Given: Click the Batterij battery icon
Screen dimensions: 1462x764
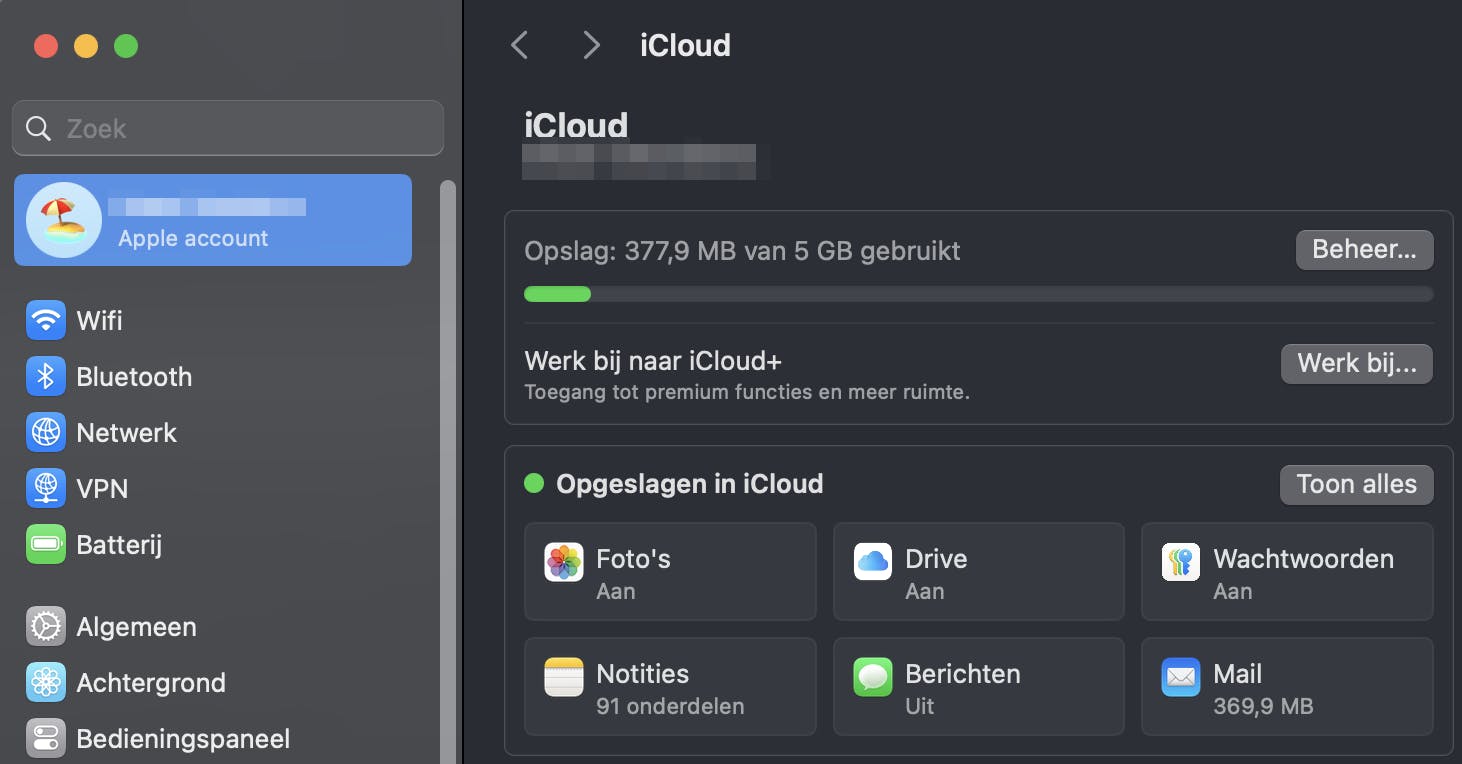Looking at the screenshot, I should pyautogui.click(x=45, y=544).
